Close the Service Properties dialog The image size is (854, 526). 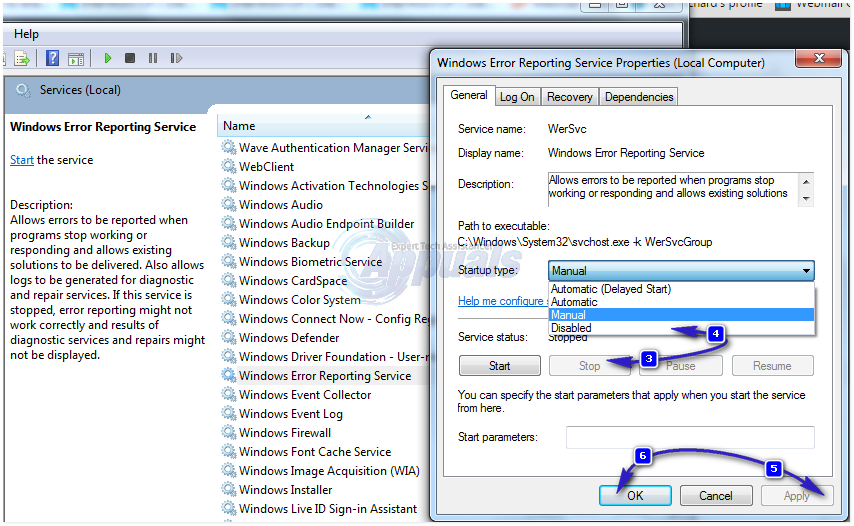click(819, 58)
